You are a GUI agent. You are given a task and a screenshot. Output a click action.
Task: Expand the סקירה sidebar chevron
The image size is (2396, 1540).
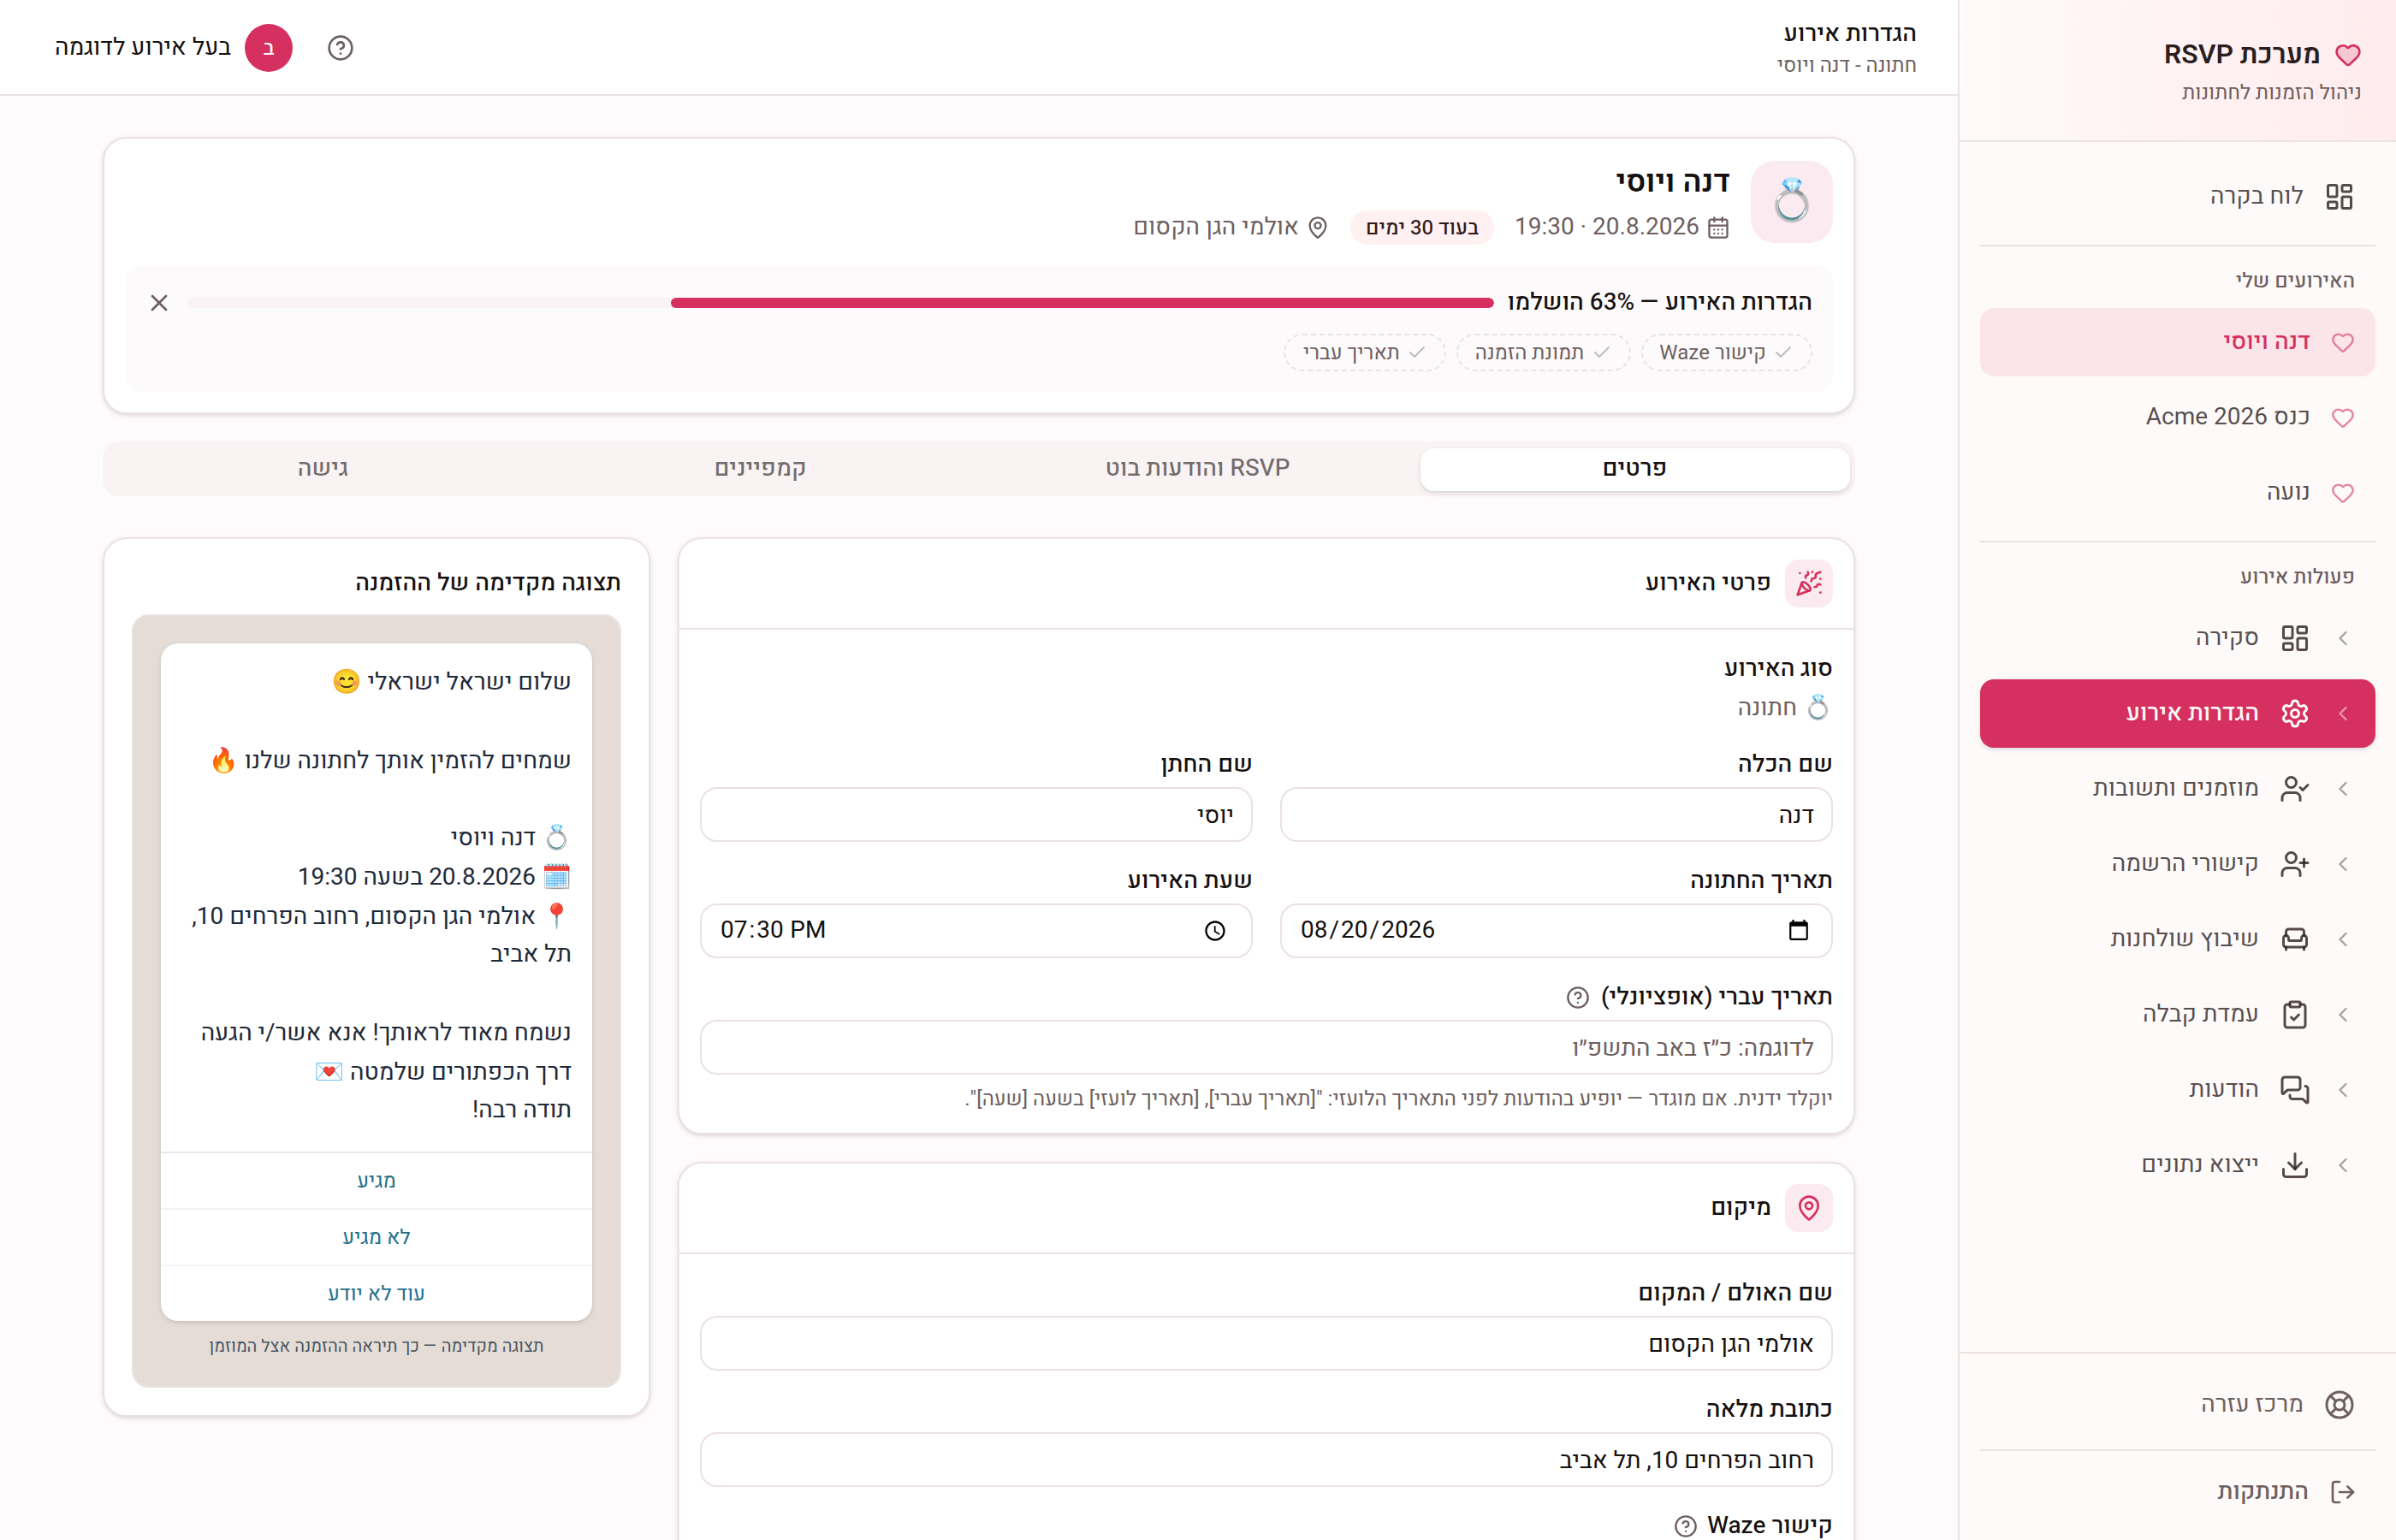click(x=2343, y=638)
